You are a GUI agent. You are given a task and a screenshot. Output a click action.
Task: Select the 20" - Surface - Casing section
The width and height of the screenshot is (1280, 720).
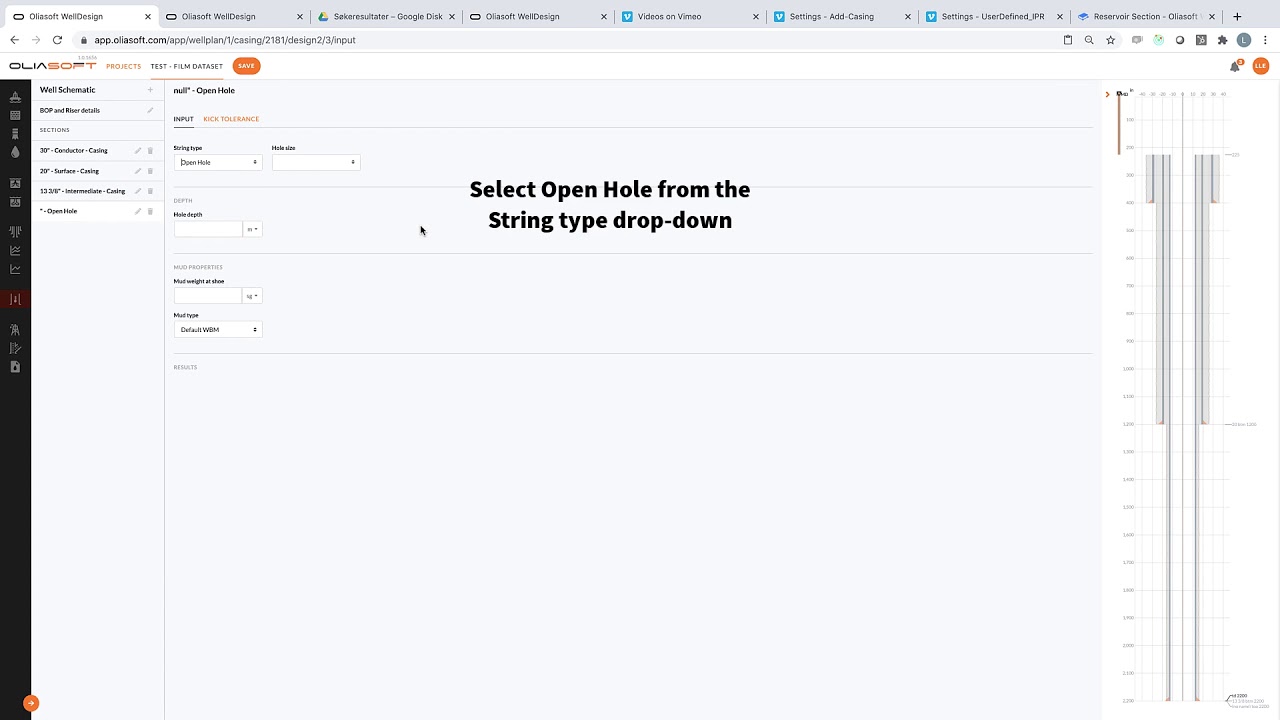(x=69, y=171)
